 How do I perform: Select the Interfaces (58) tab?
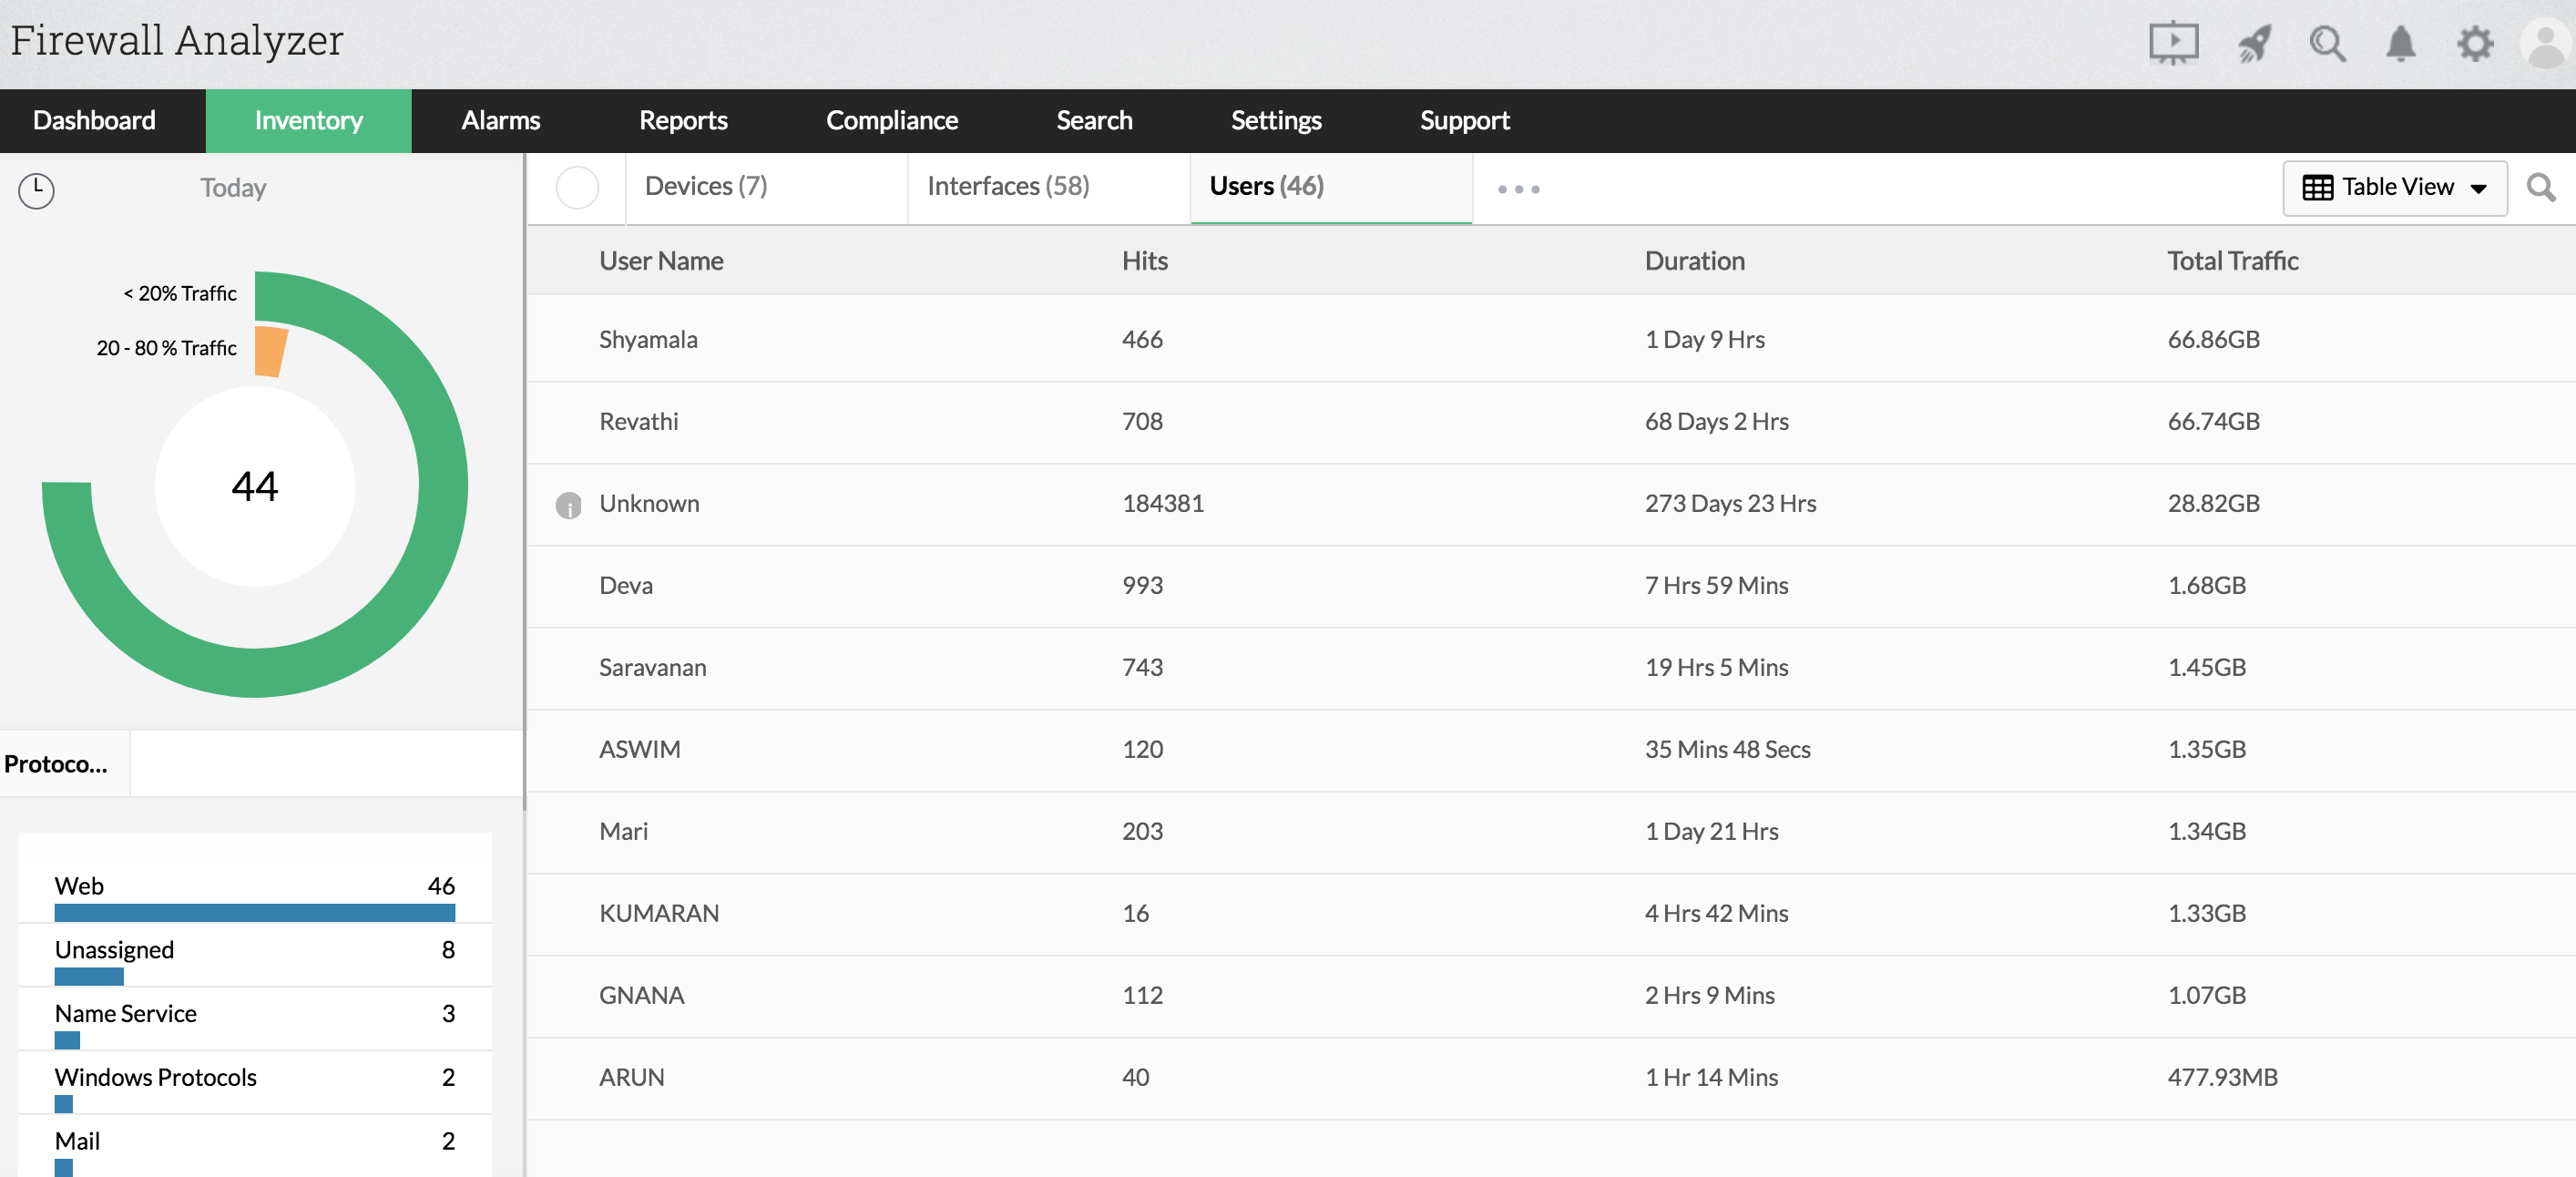tap(1007, 186)
